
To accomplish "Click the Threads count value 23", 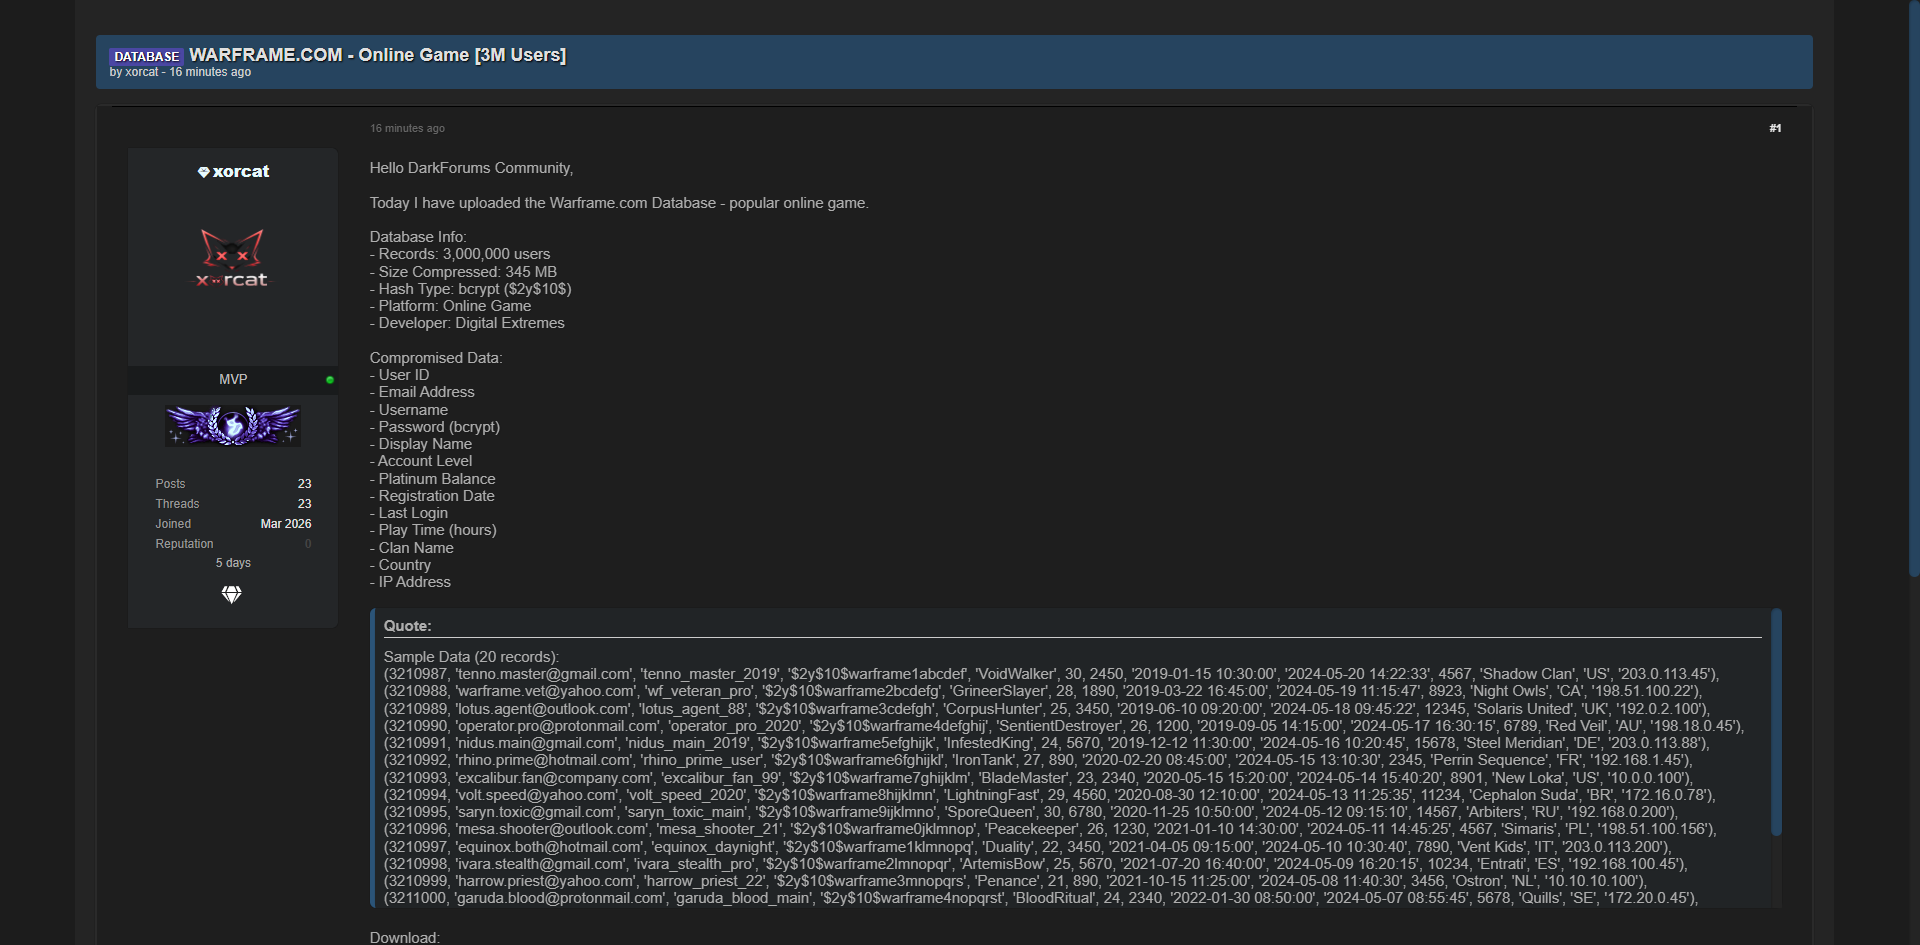I will tap(304, 504).
